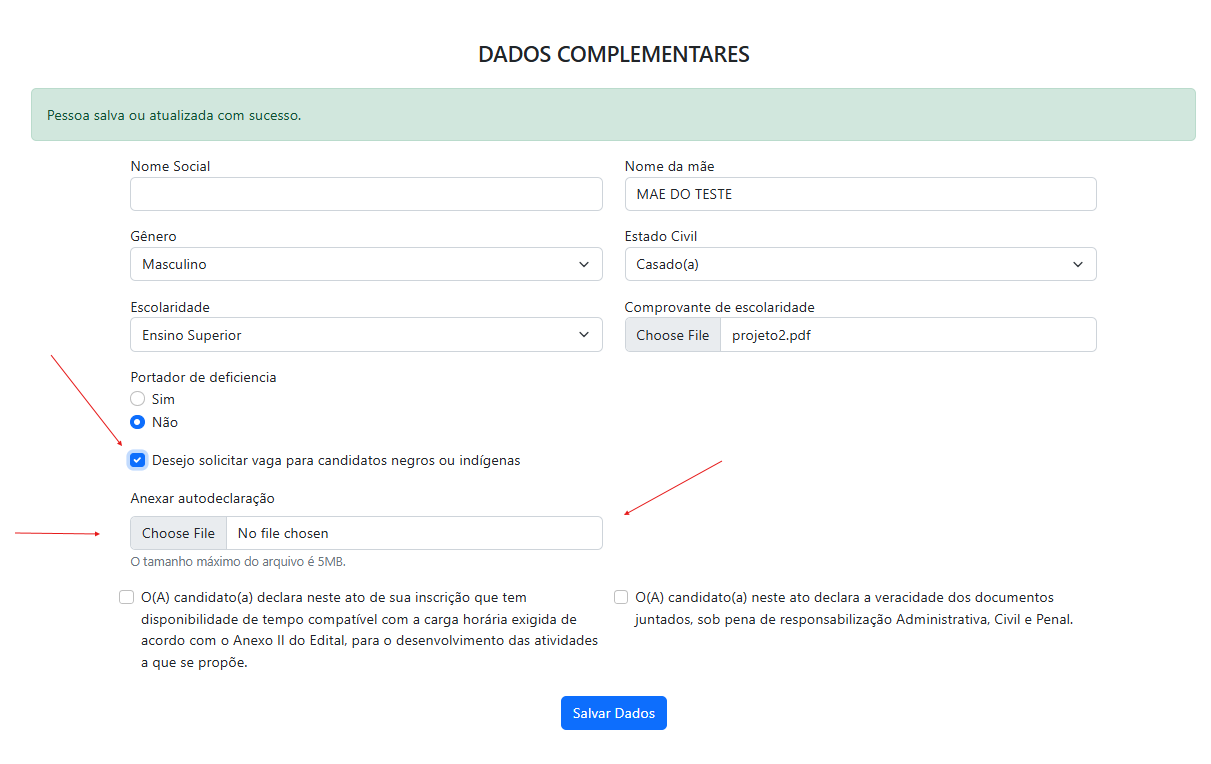1211x764 pixels.
Task: Select the Sim radio button
Action: (138, 399)
